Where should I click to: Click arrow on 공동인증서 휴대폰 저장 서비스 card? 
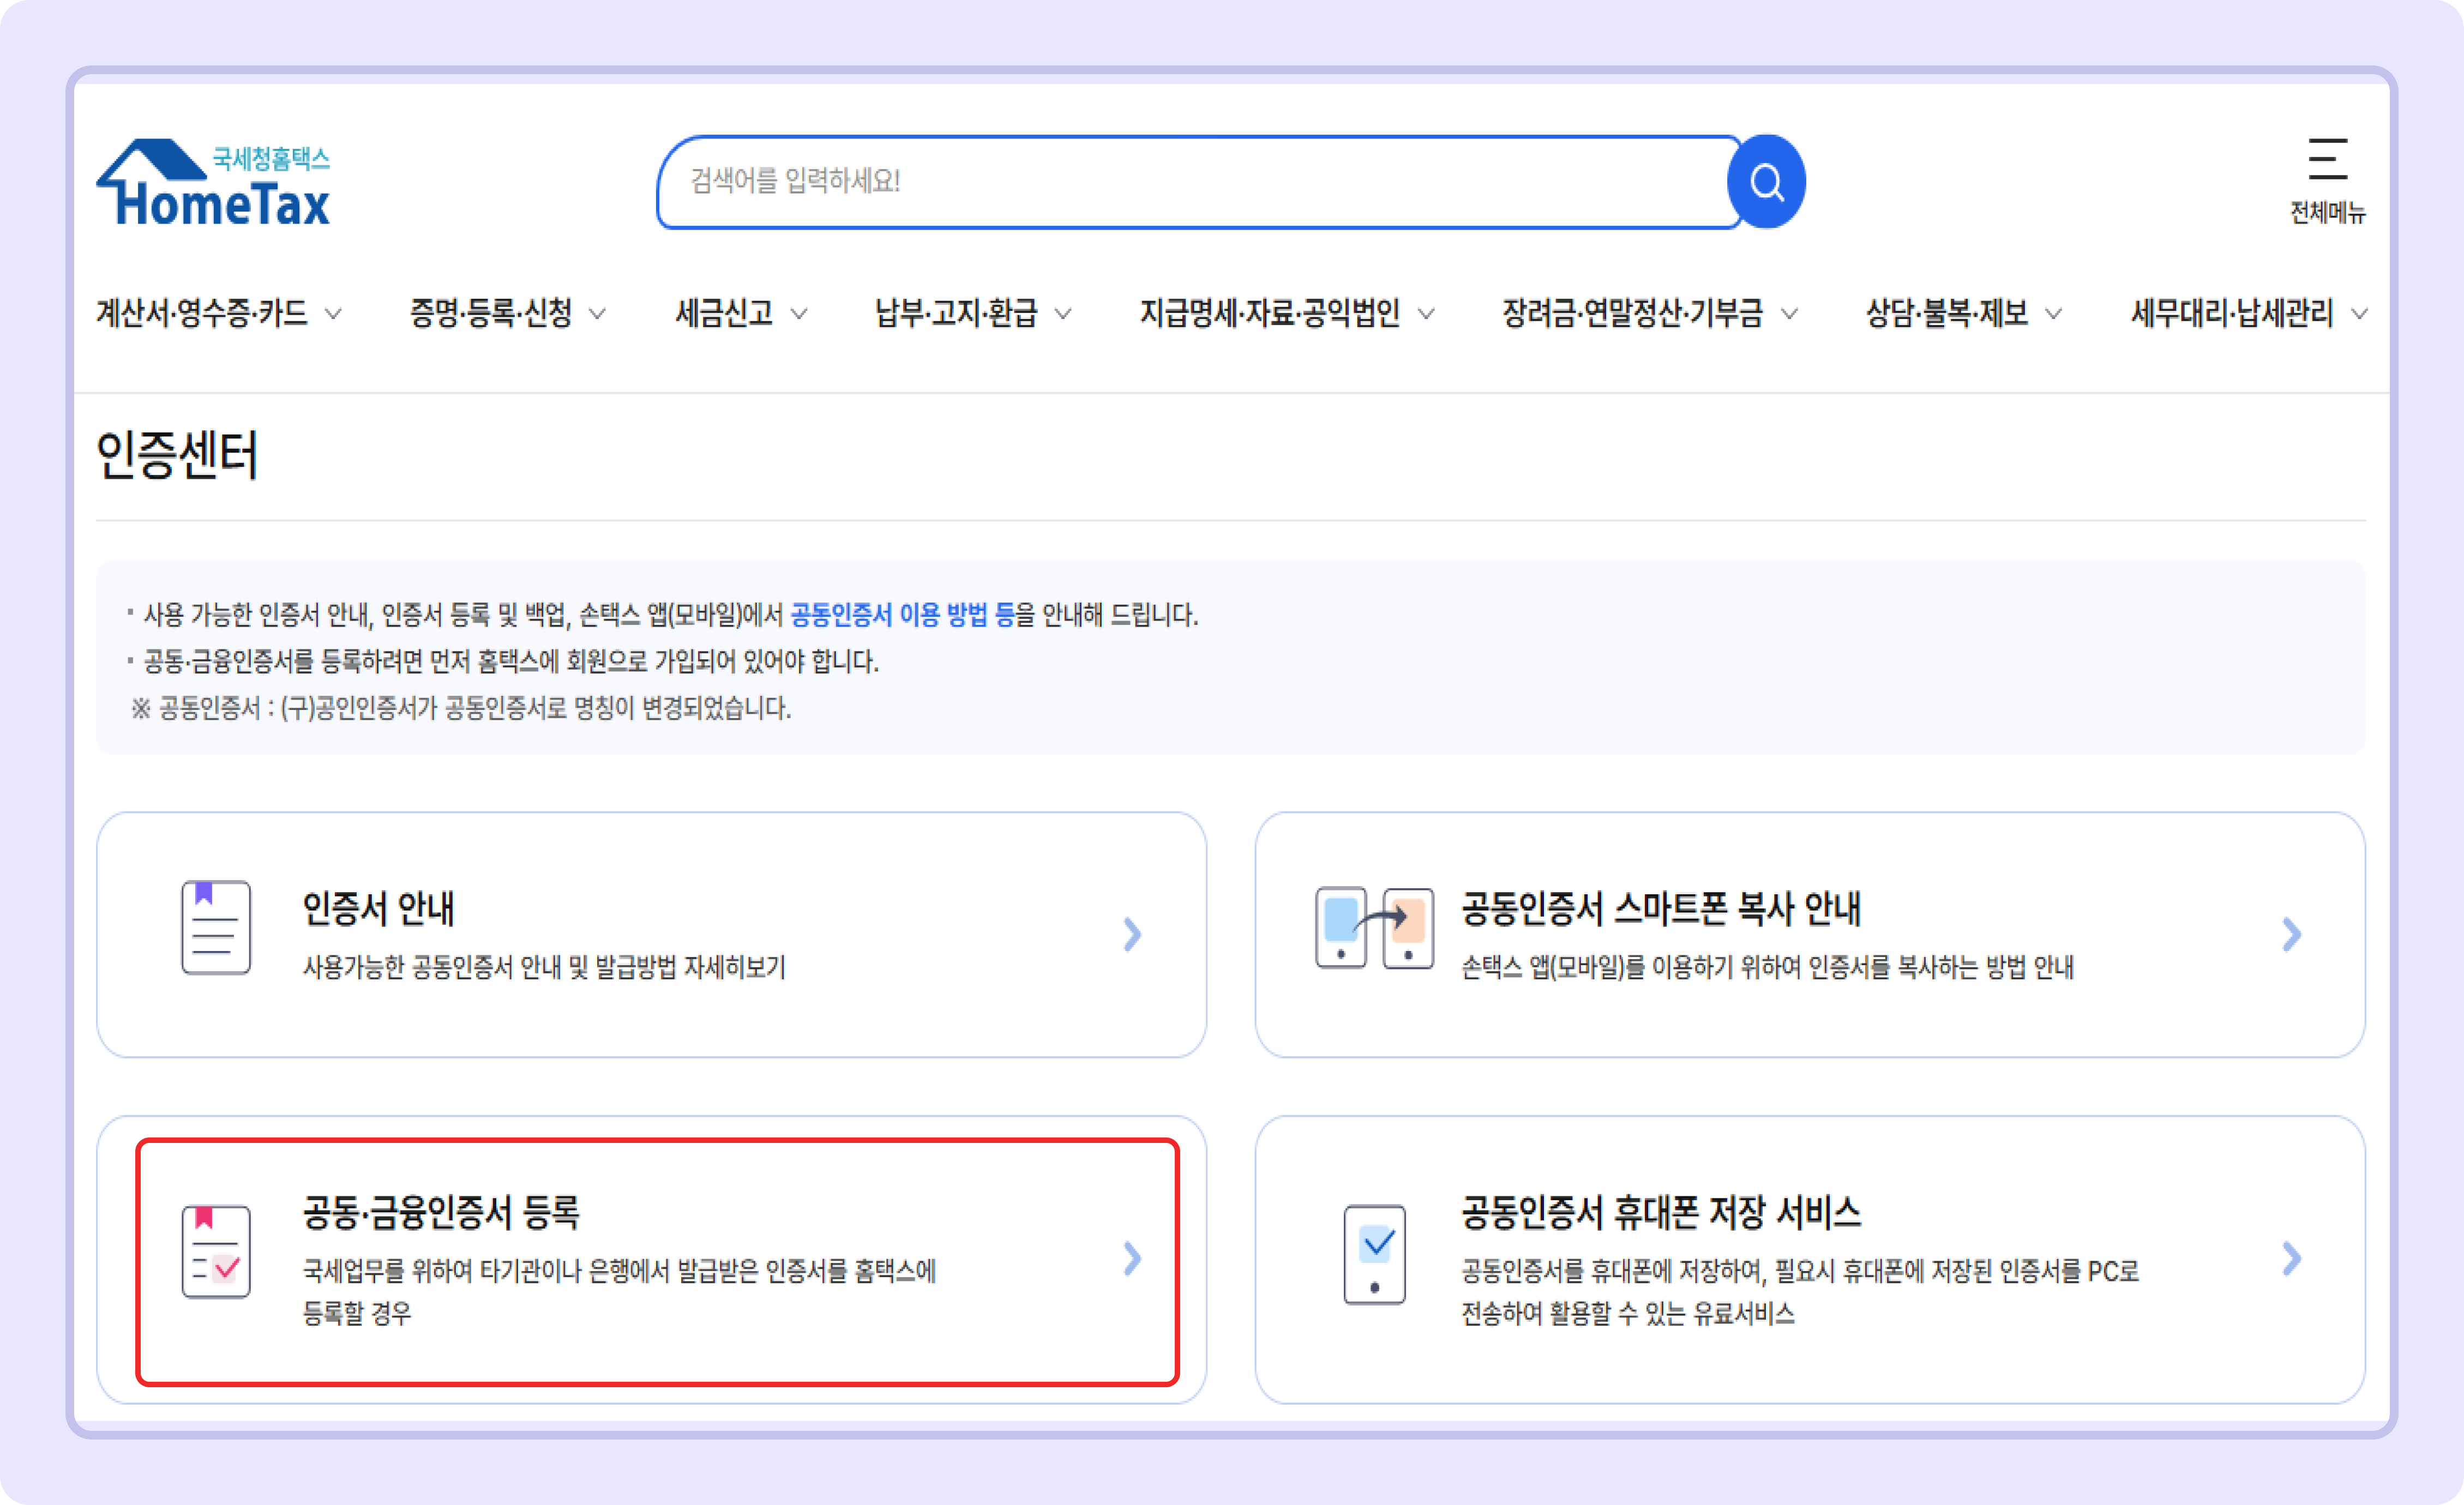coord(2291,1258)
